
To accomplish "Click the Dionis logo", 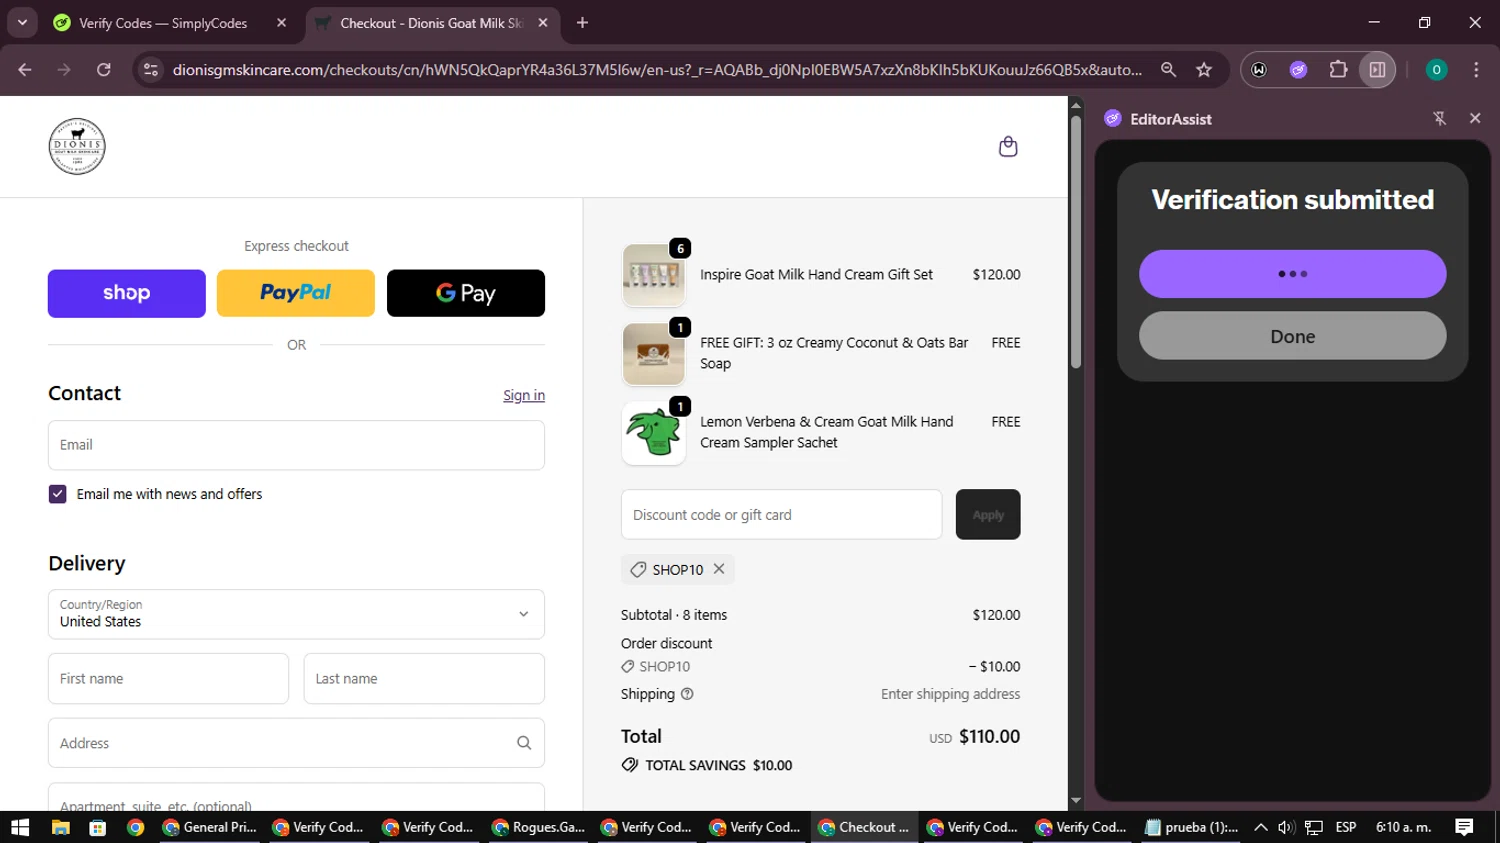I will [77, 146].
